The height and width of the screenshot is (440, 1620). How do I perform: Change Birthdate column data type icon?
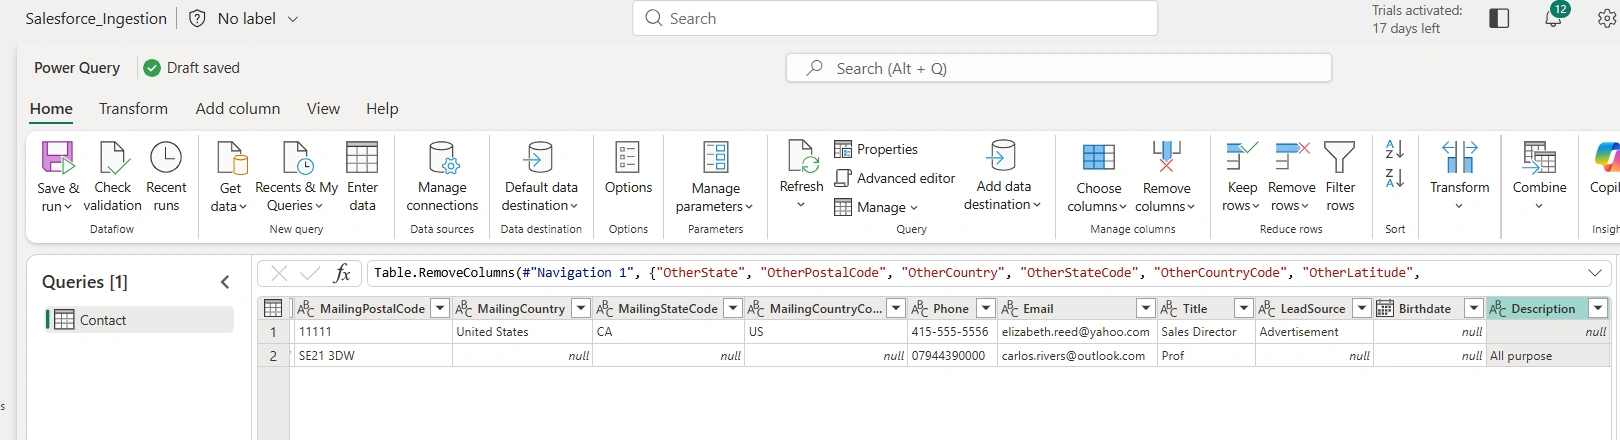[x=1385, y=308]
